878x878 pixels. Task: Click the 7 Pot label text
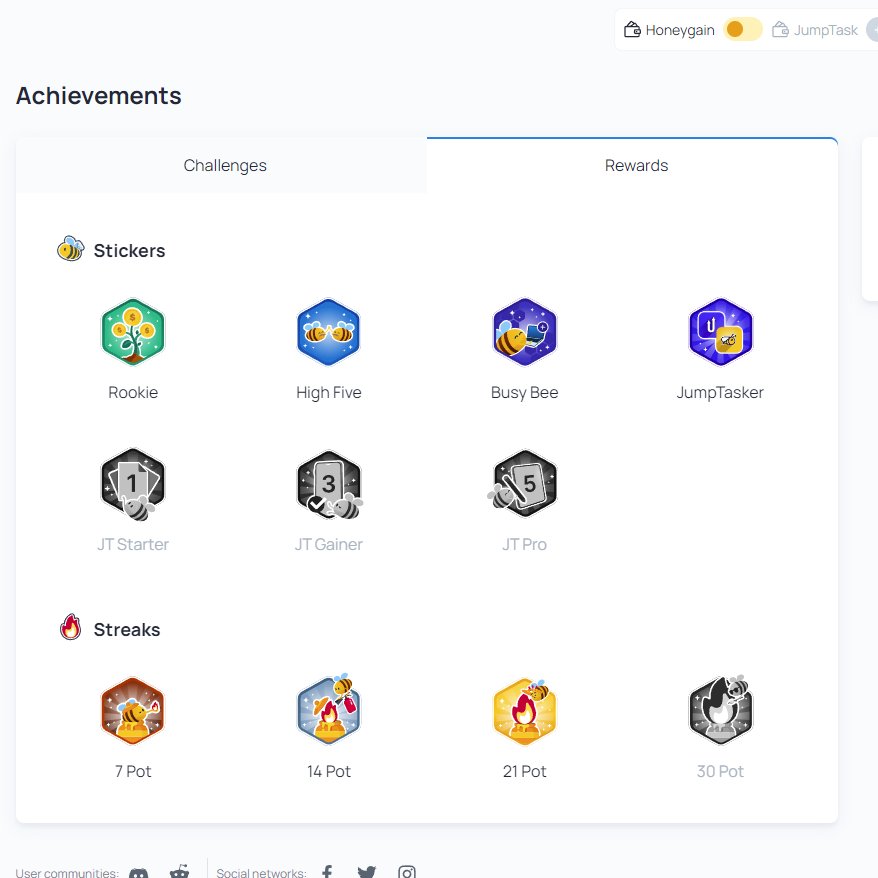pyautogui.click(x=133, y=771)
